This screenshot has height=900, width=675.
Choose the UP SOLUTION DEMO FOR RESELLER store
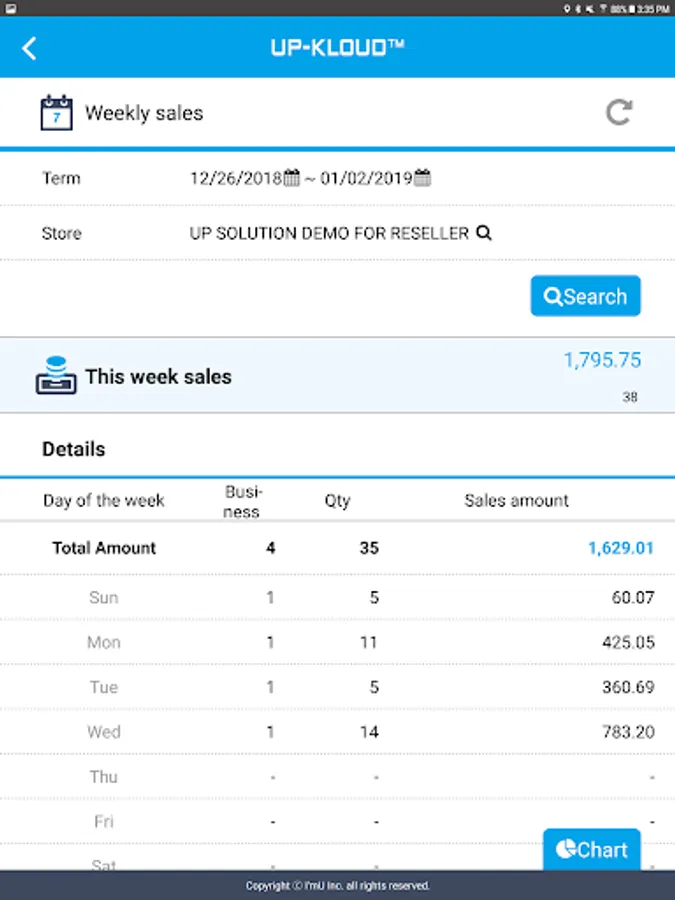pos(329,233)
